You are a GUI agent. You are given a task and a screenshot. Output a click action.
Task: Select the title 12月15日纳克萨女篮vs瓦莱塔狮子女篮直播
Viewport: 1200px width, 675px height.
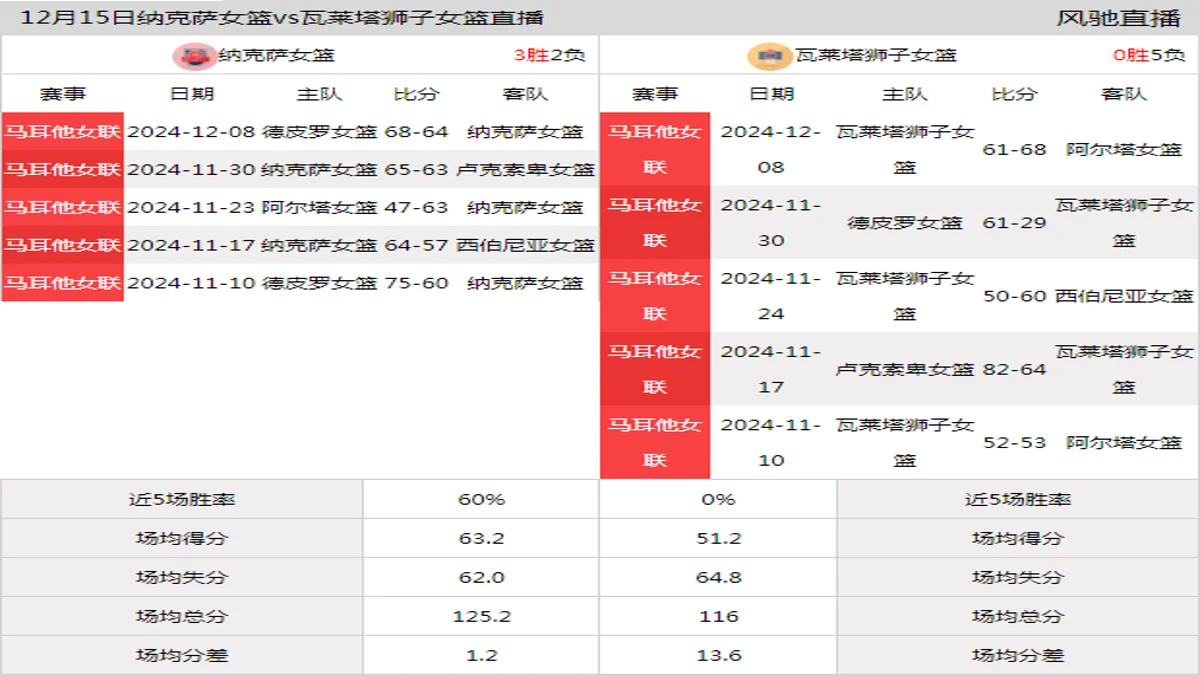click(x=282, y=18)
